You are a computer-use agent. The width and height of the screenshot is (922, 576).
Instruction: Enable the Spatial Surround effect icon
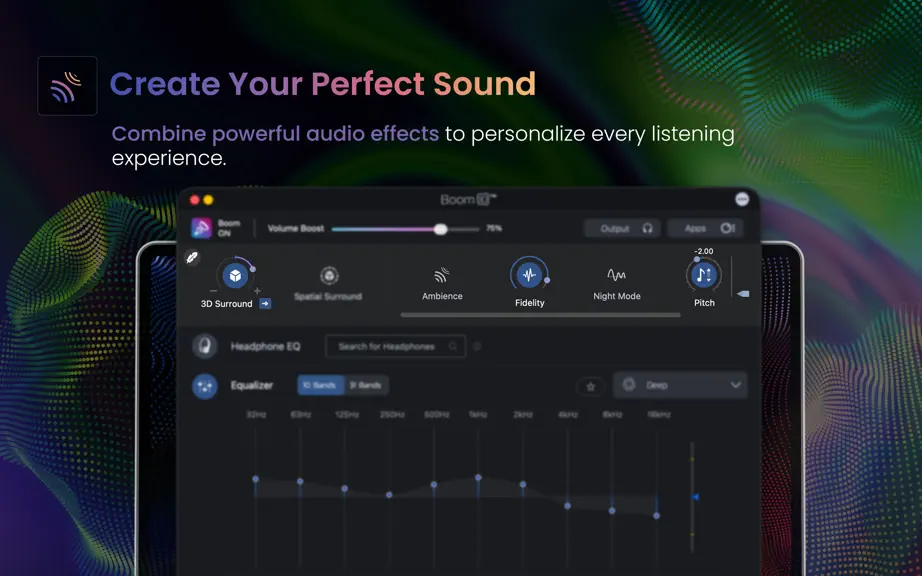[329, 275]
